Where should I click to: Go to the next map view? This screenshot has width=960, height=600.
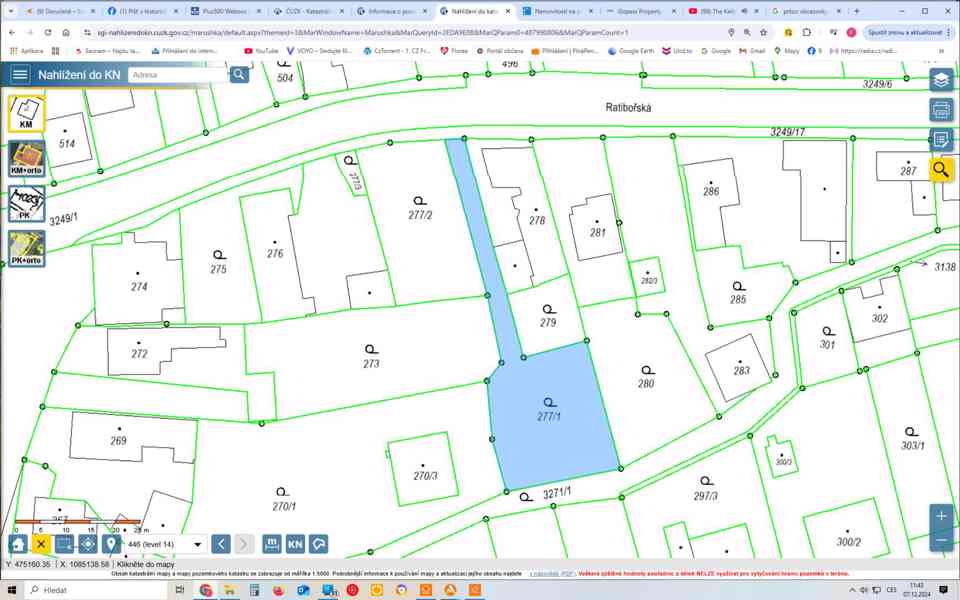(244, 544)
